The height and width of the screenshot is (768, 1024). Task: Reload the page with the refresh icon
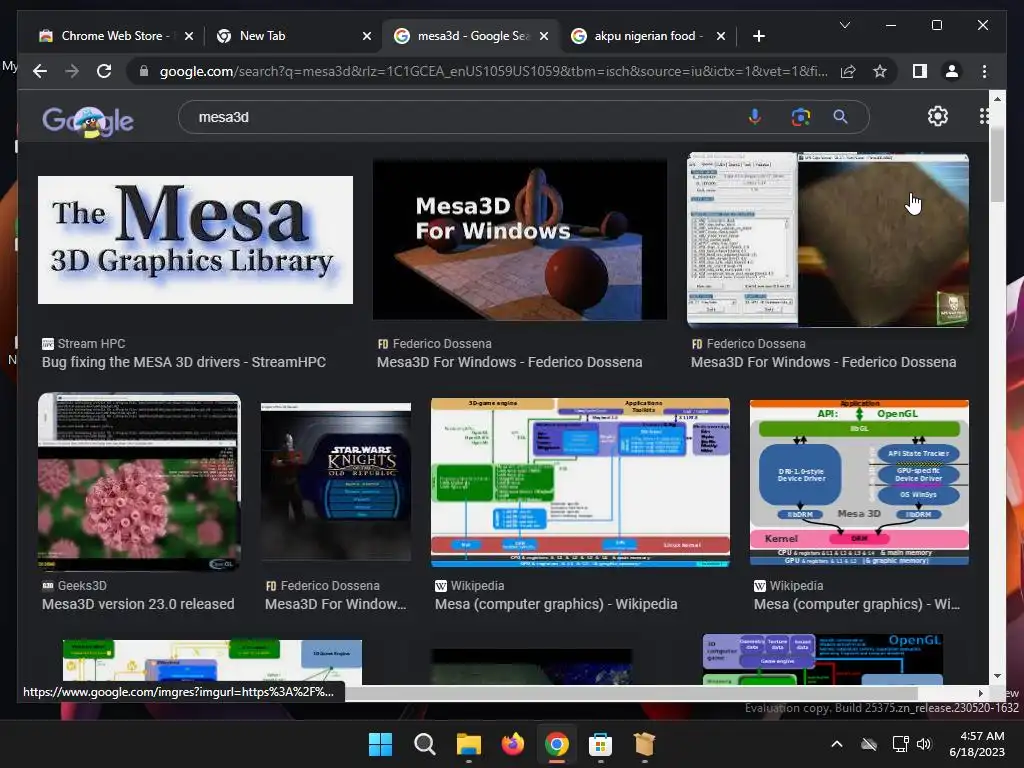(104, 71)
